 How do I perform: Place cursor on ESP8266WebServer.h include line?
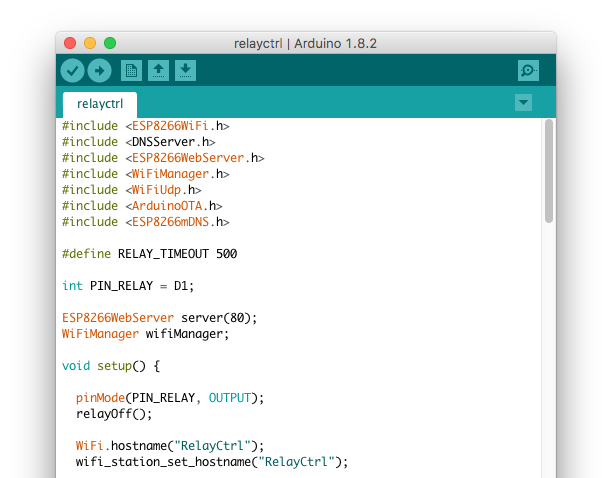163,158
